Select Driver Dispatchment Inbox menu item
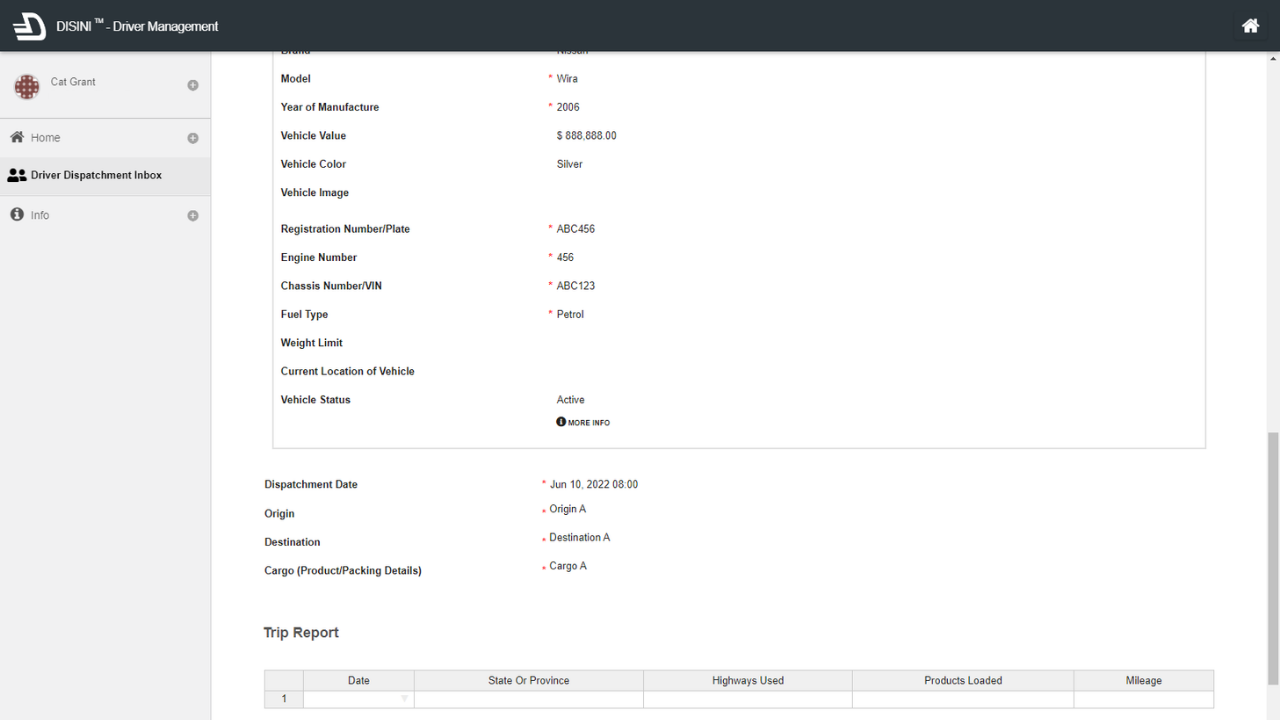Image resolution: width=1280 pixels, height=720 pixels. [96, 175]
